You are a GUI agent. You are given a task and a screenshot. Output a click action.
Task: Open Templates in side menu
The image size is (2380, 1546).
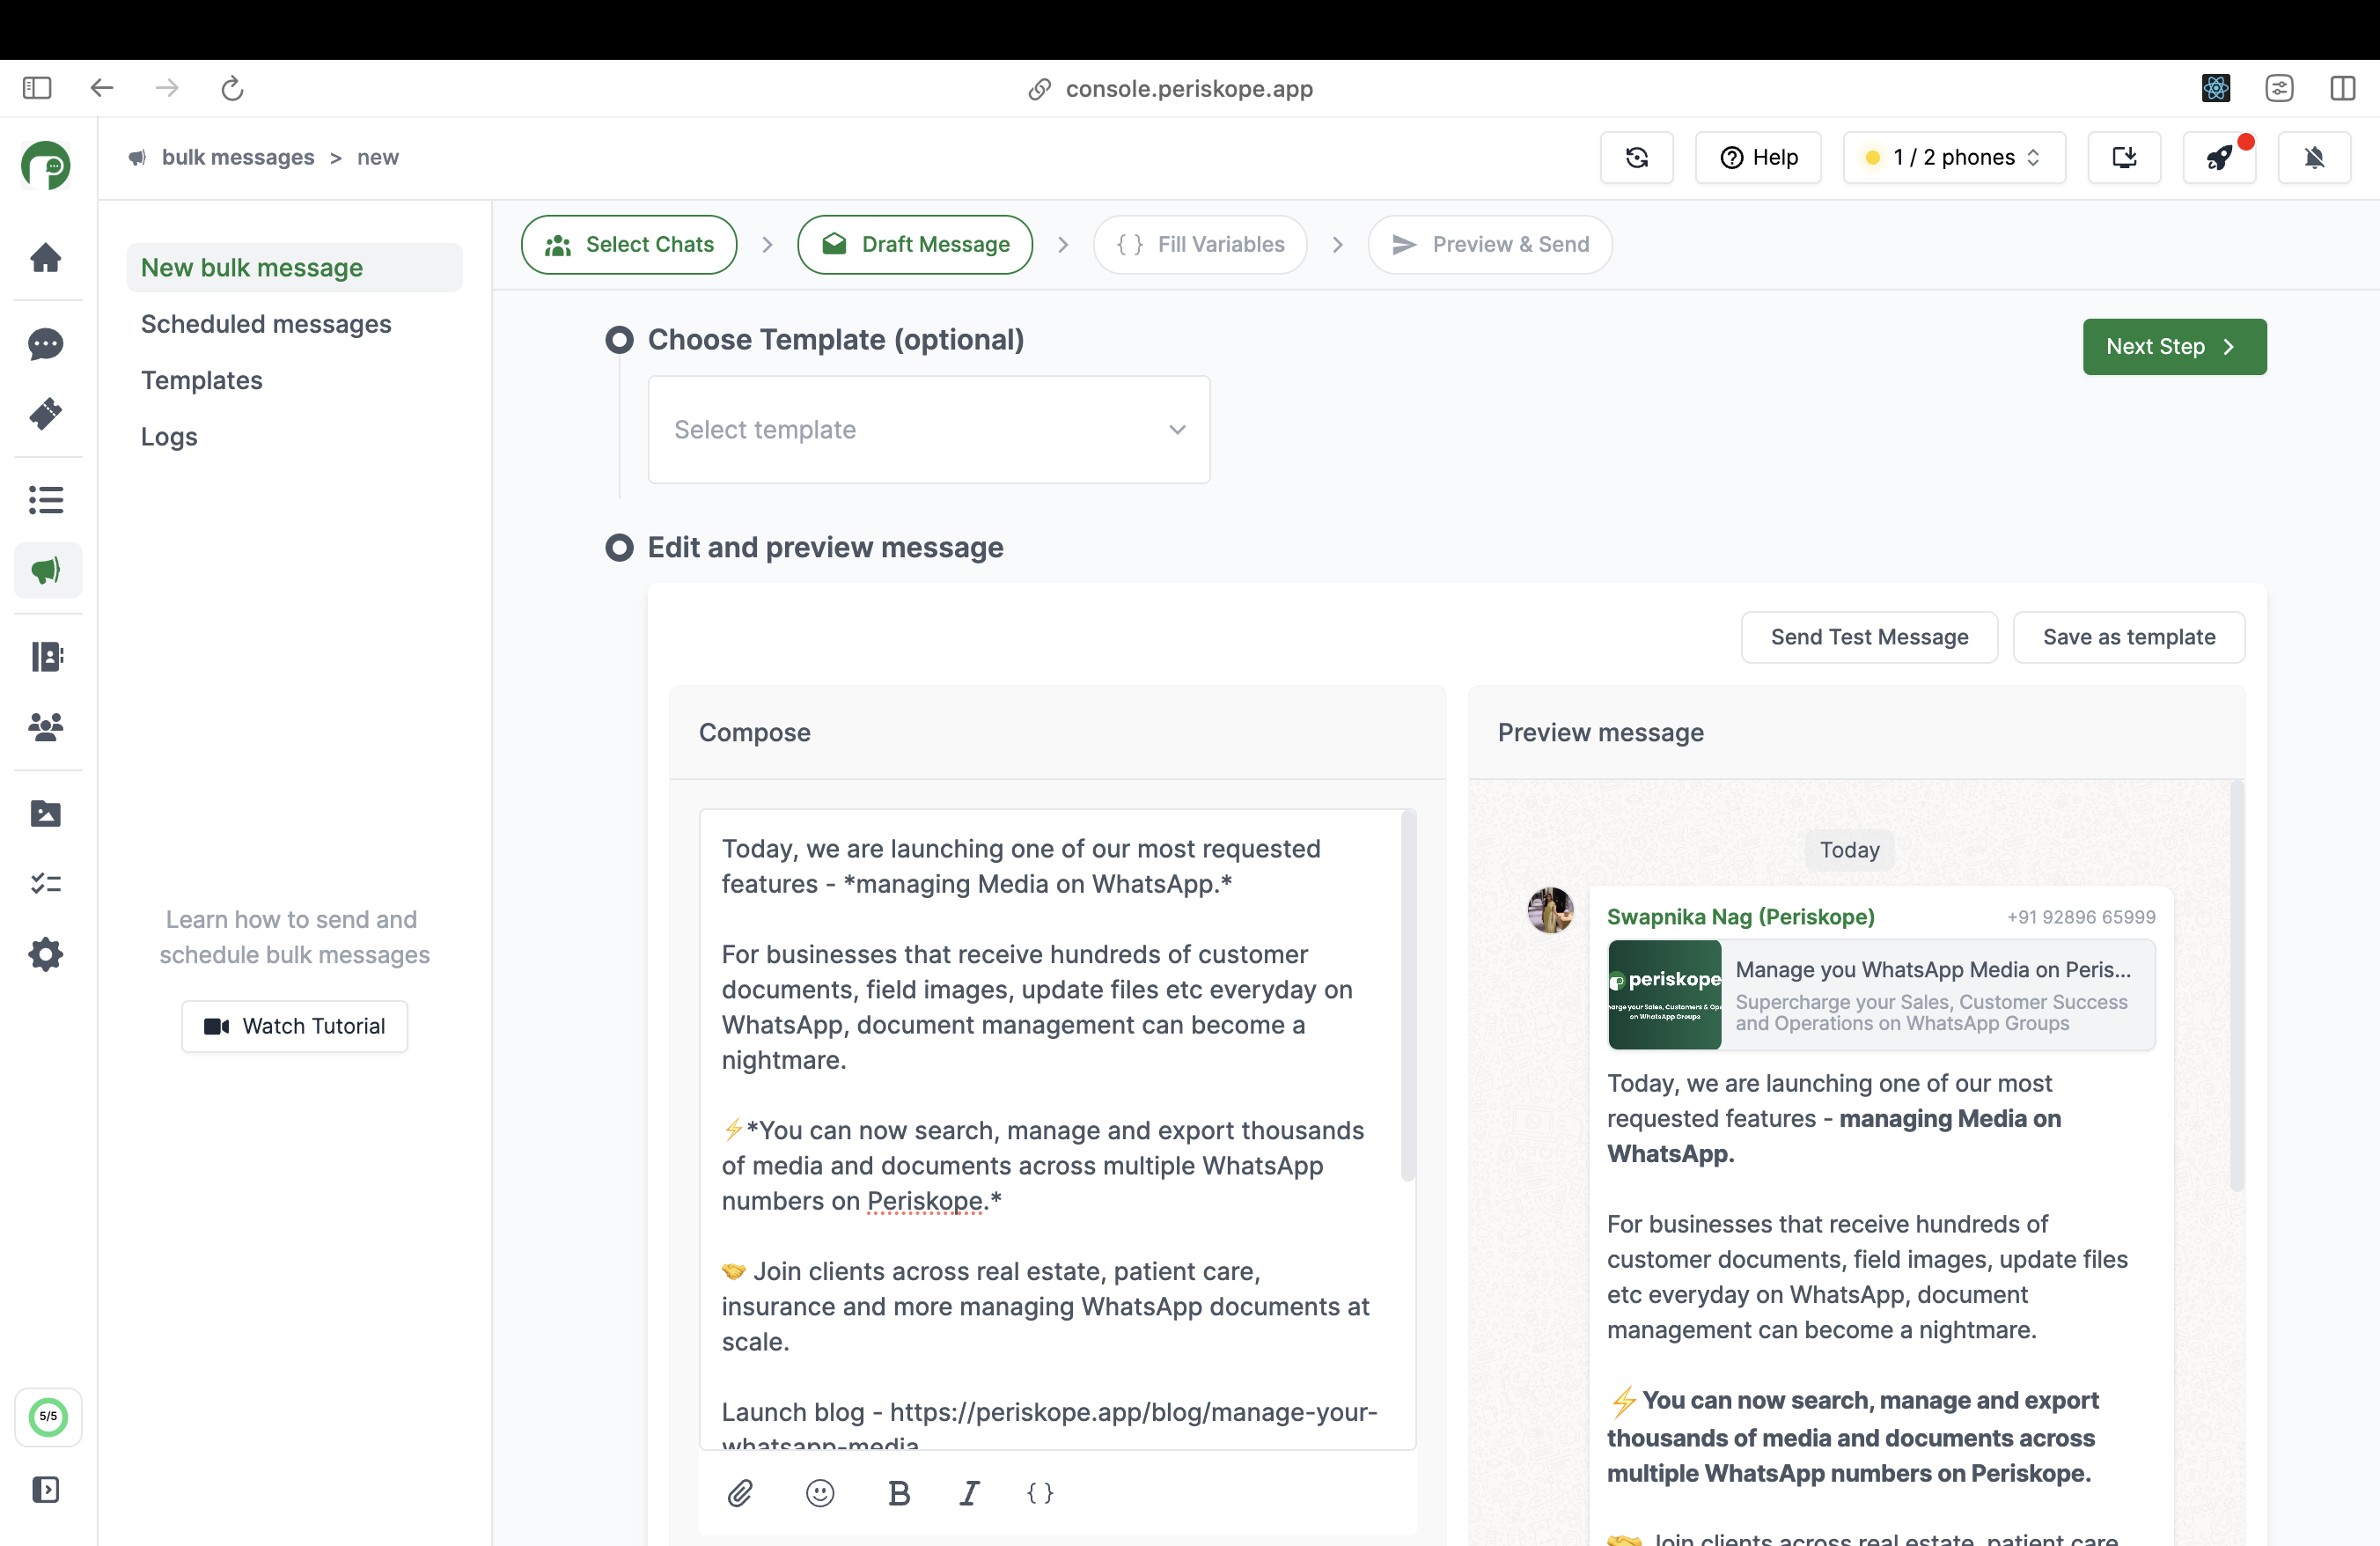(201, 381)
